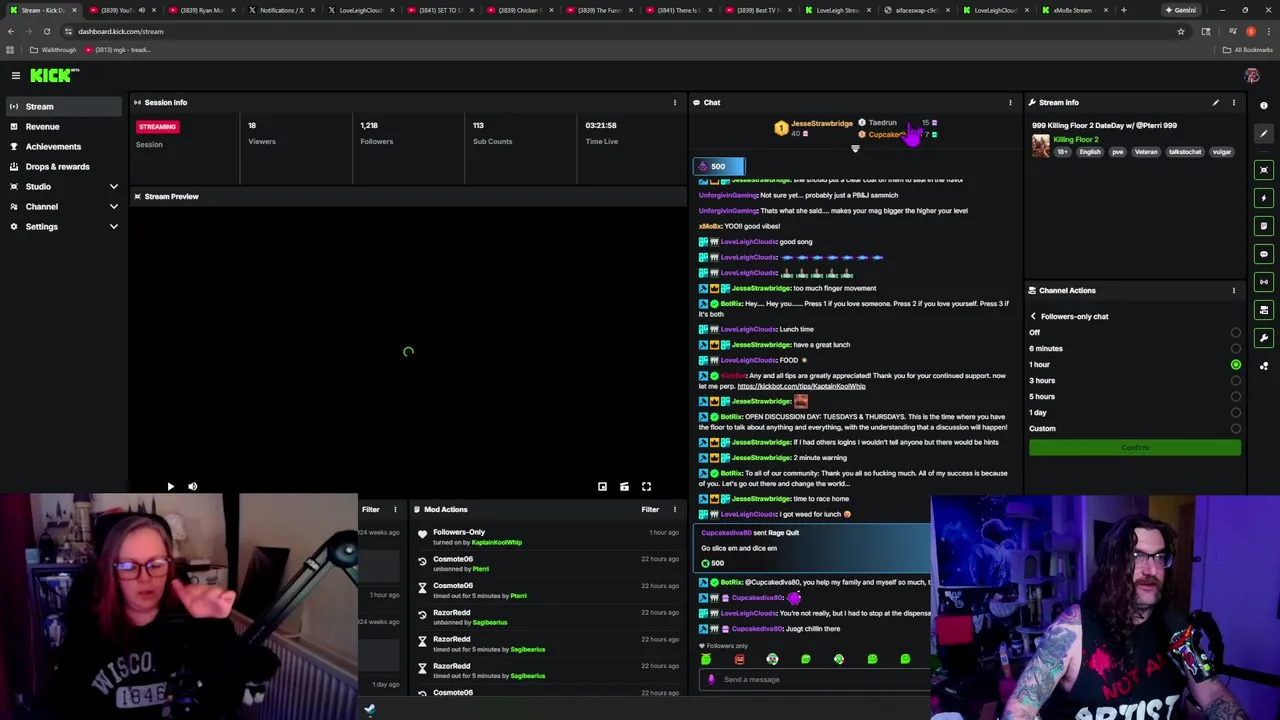
Task: Open the 500 gift progress bar in chat
Action: (719, 166)
